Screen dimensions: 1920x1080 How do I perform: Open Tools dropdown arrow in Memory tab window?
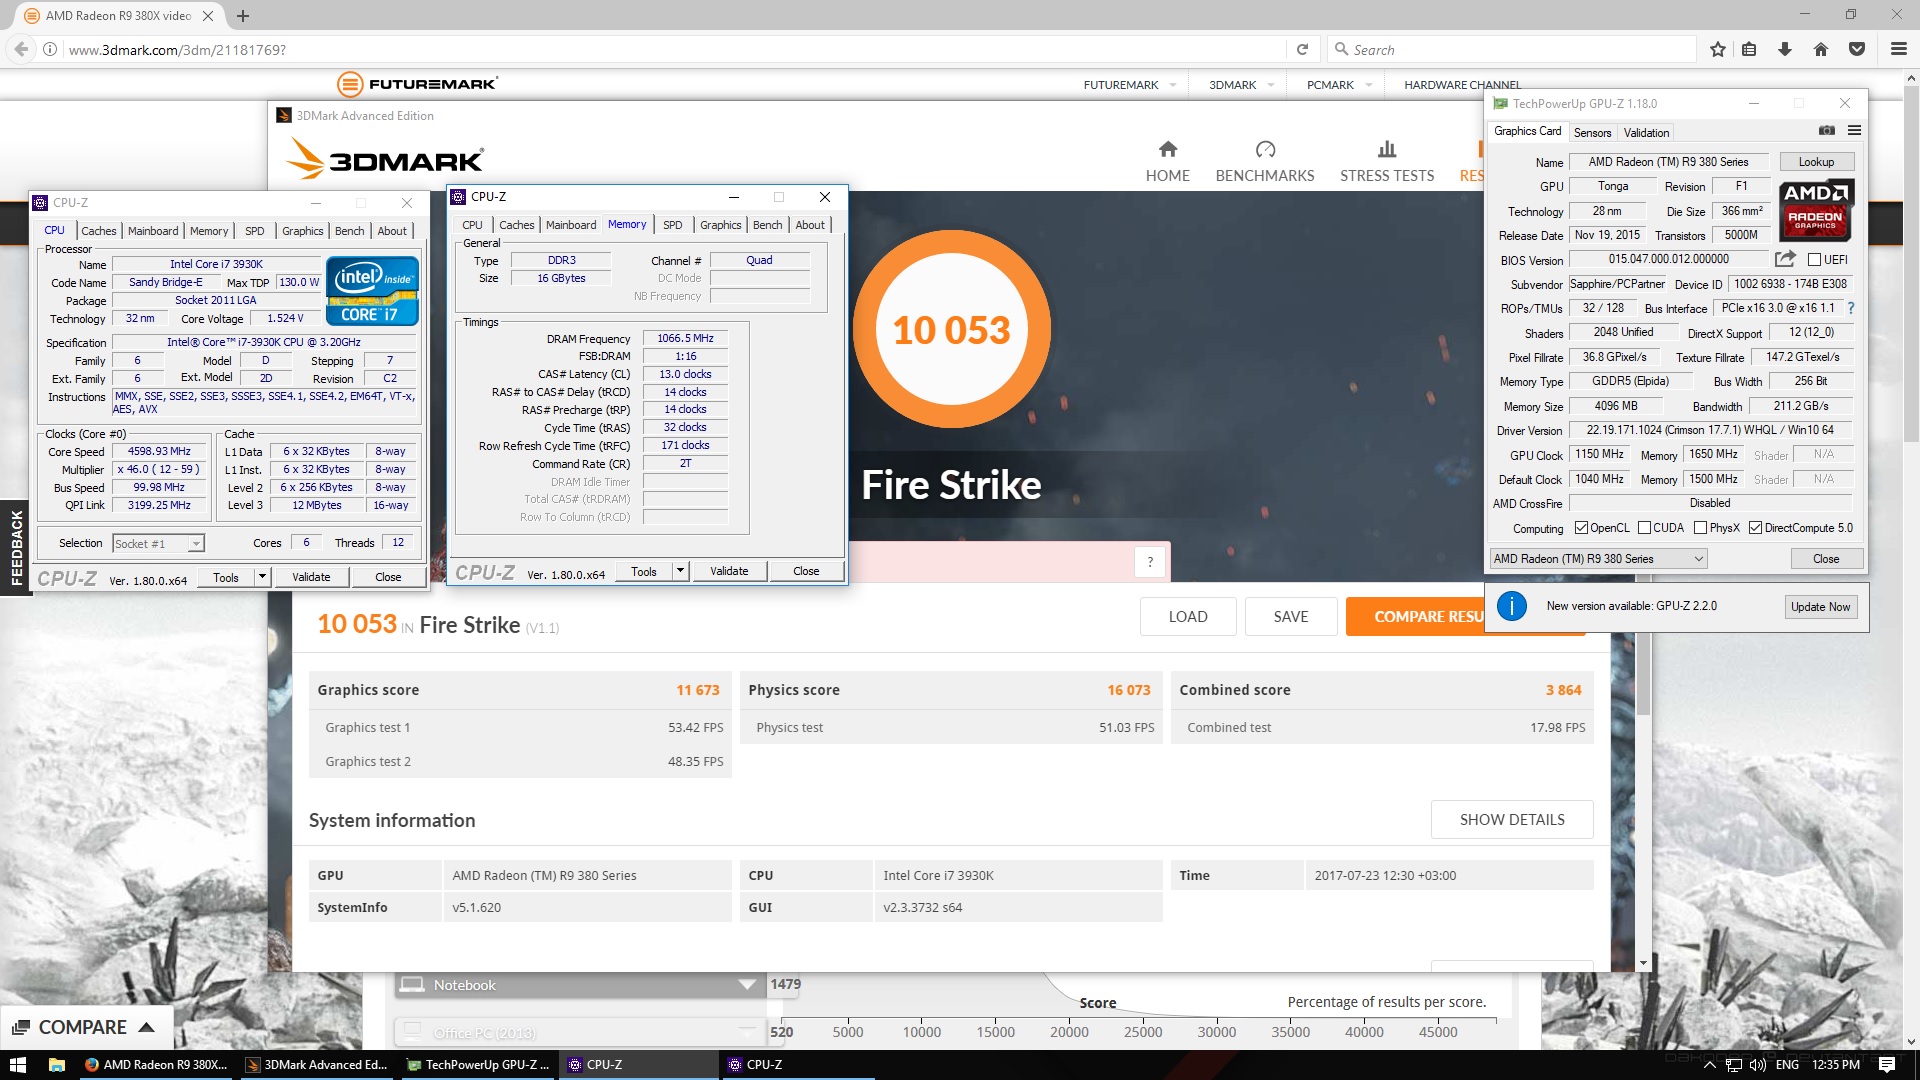pos(680,571)
